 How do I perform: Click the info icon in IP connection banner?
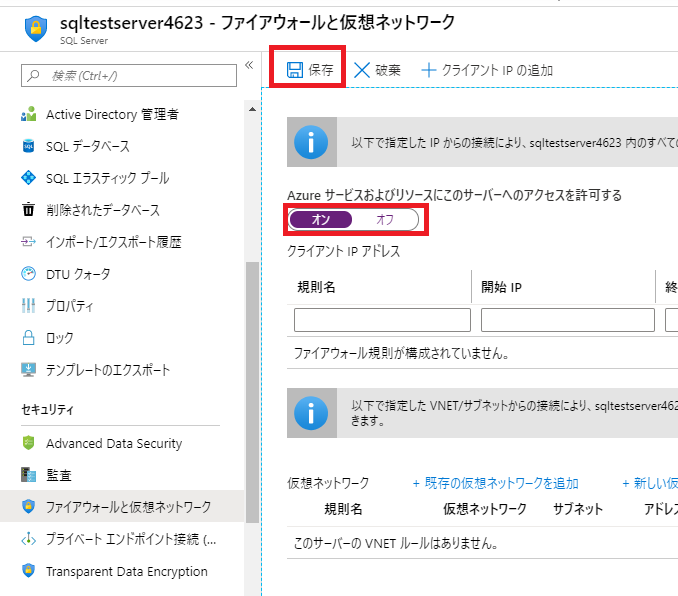tap(311, 142)
